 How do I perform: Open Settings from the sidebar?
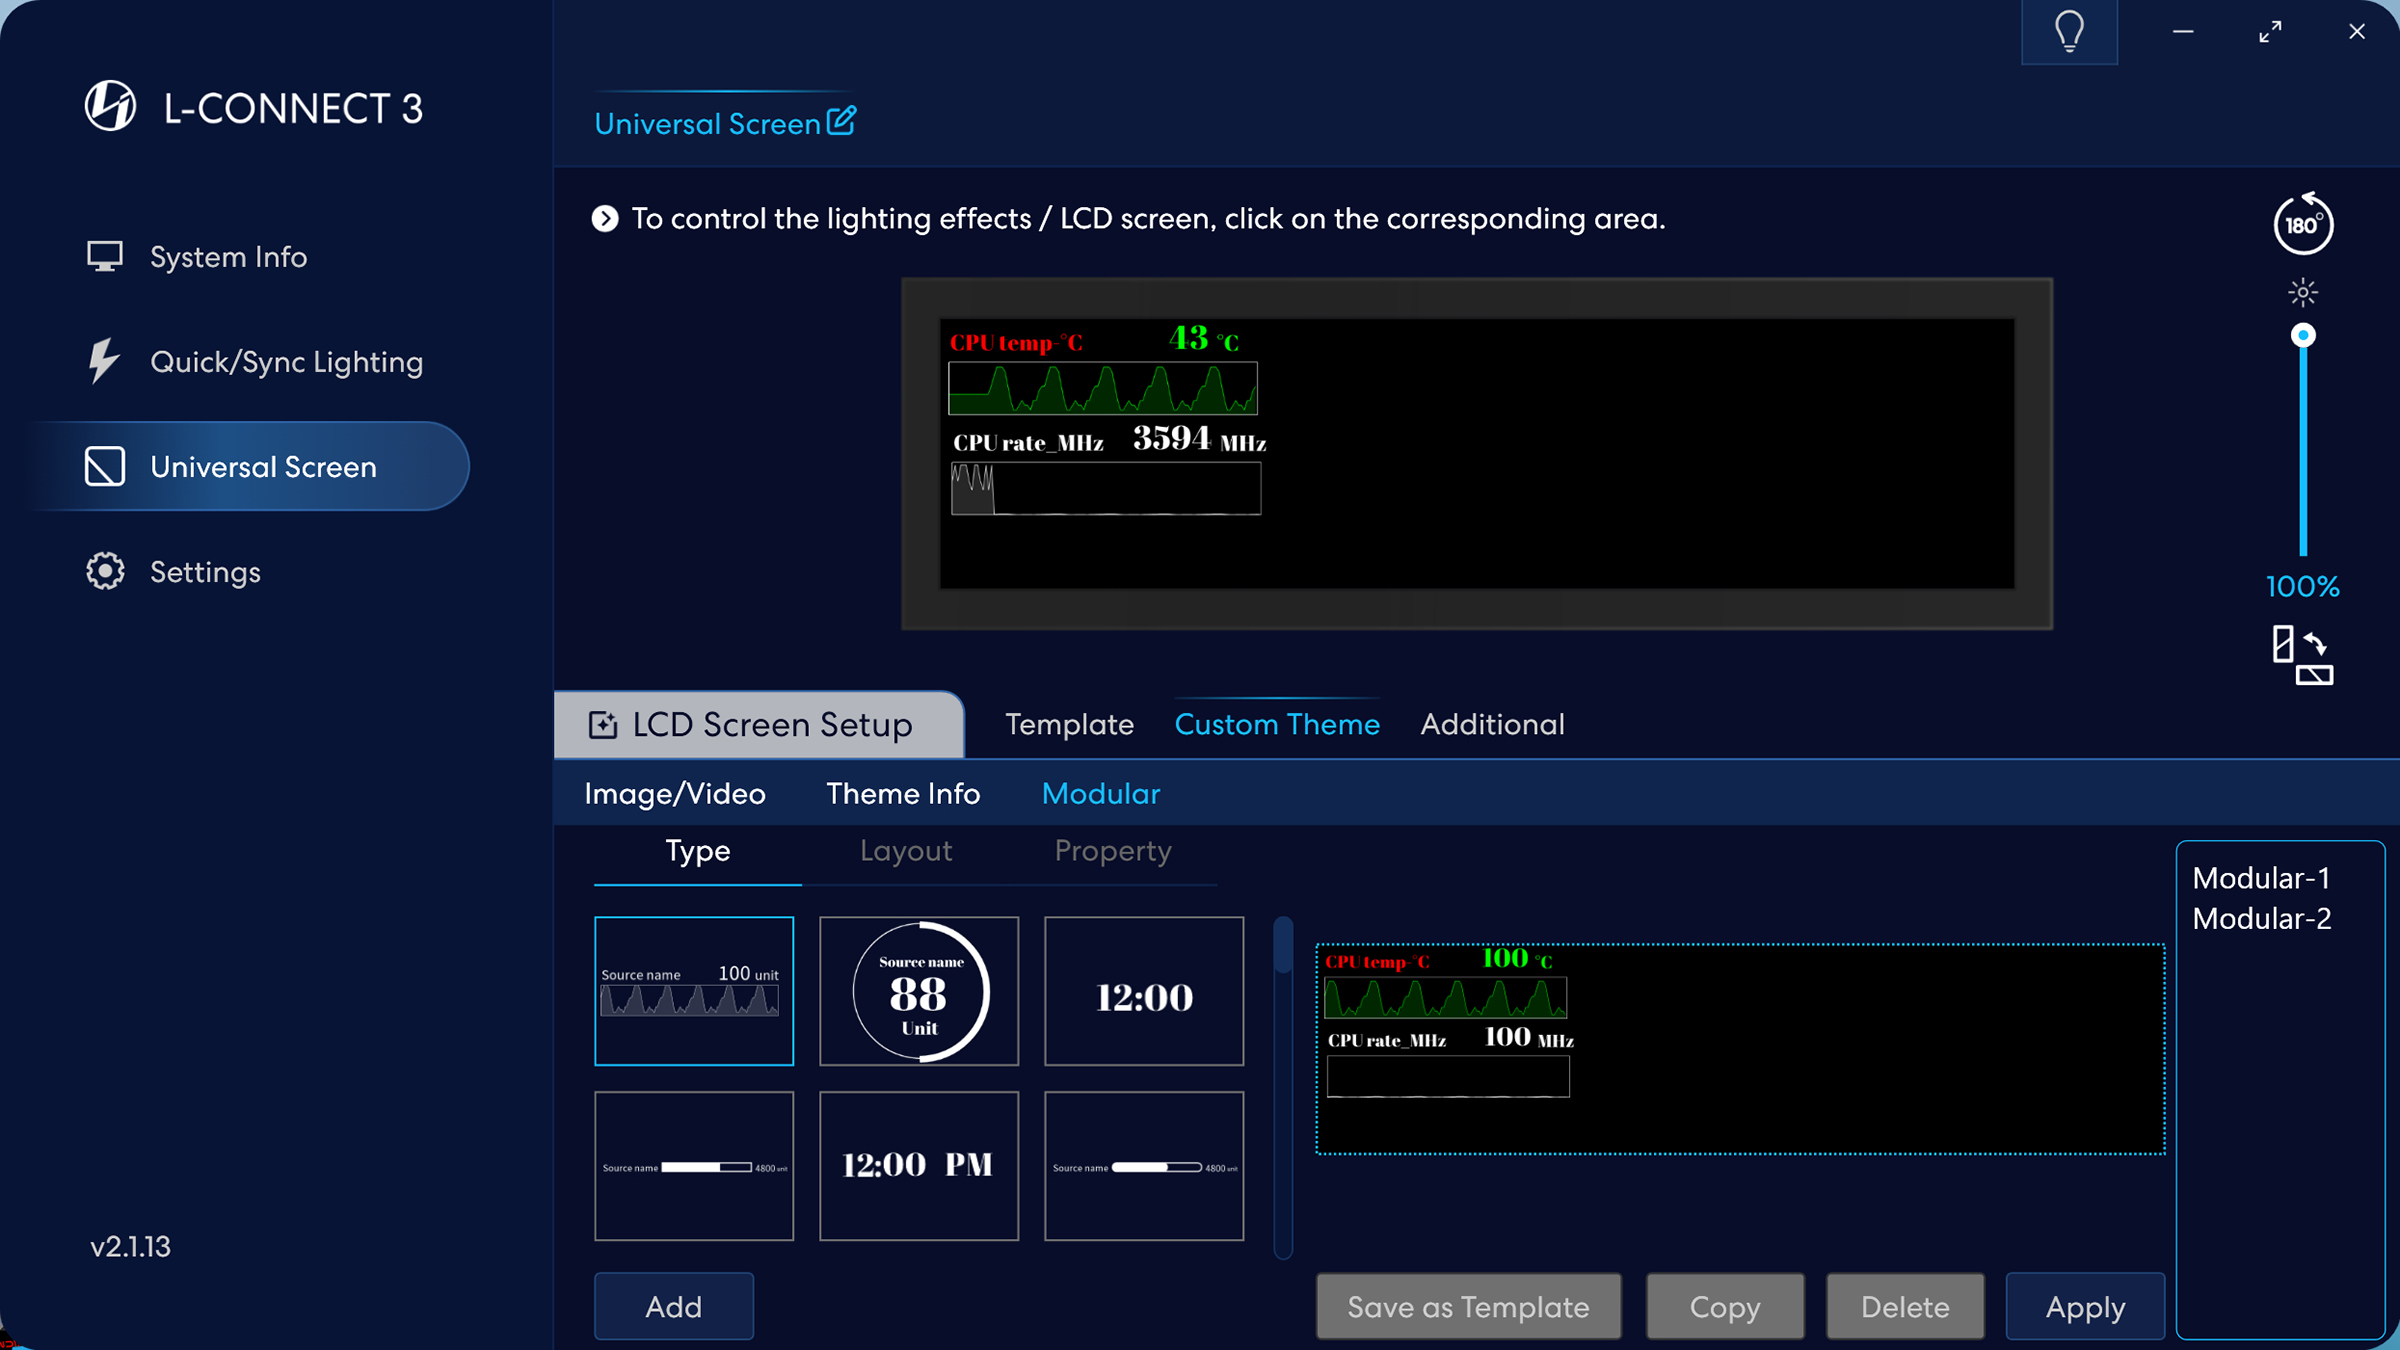205,572
